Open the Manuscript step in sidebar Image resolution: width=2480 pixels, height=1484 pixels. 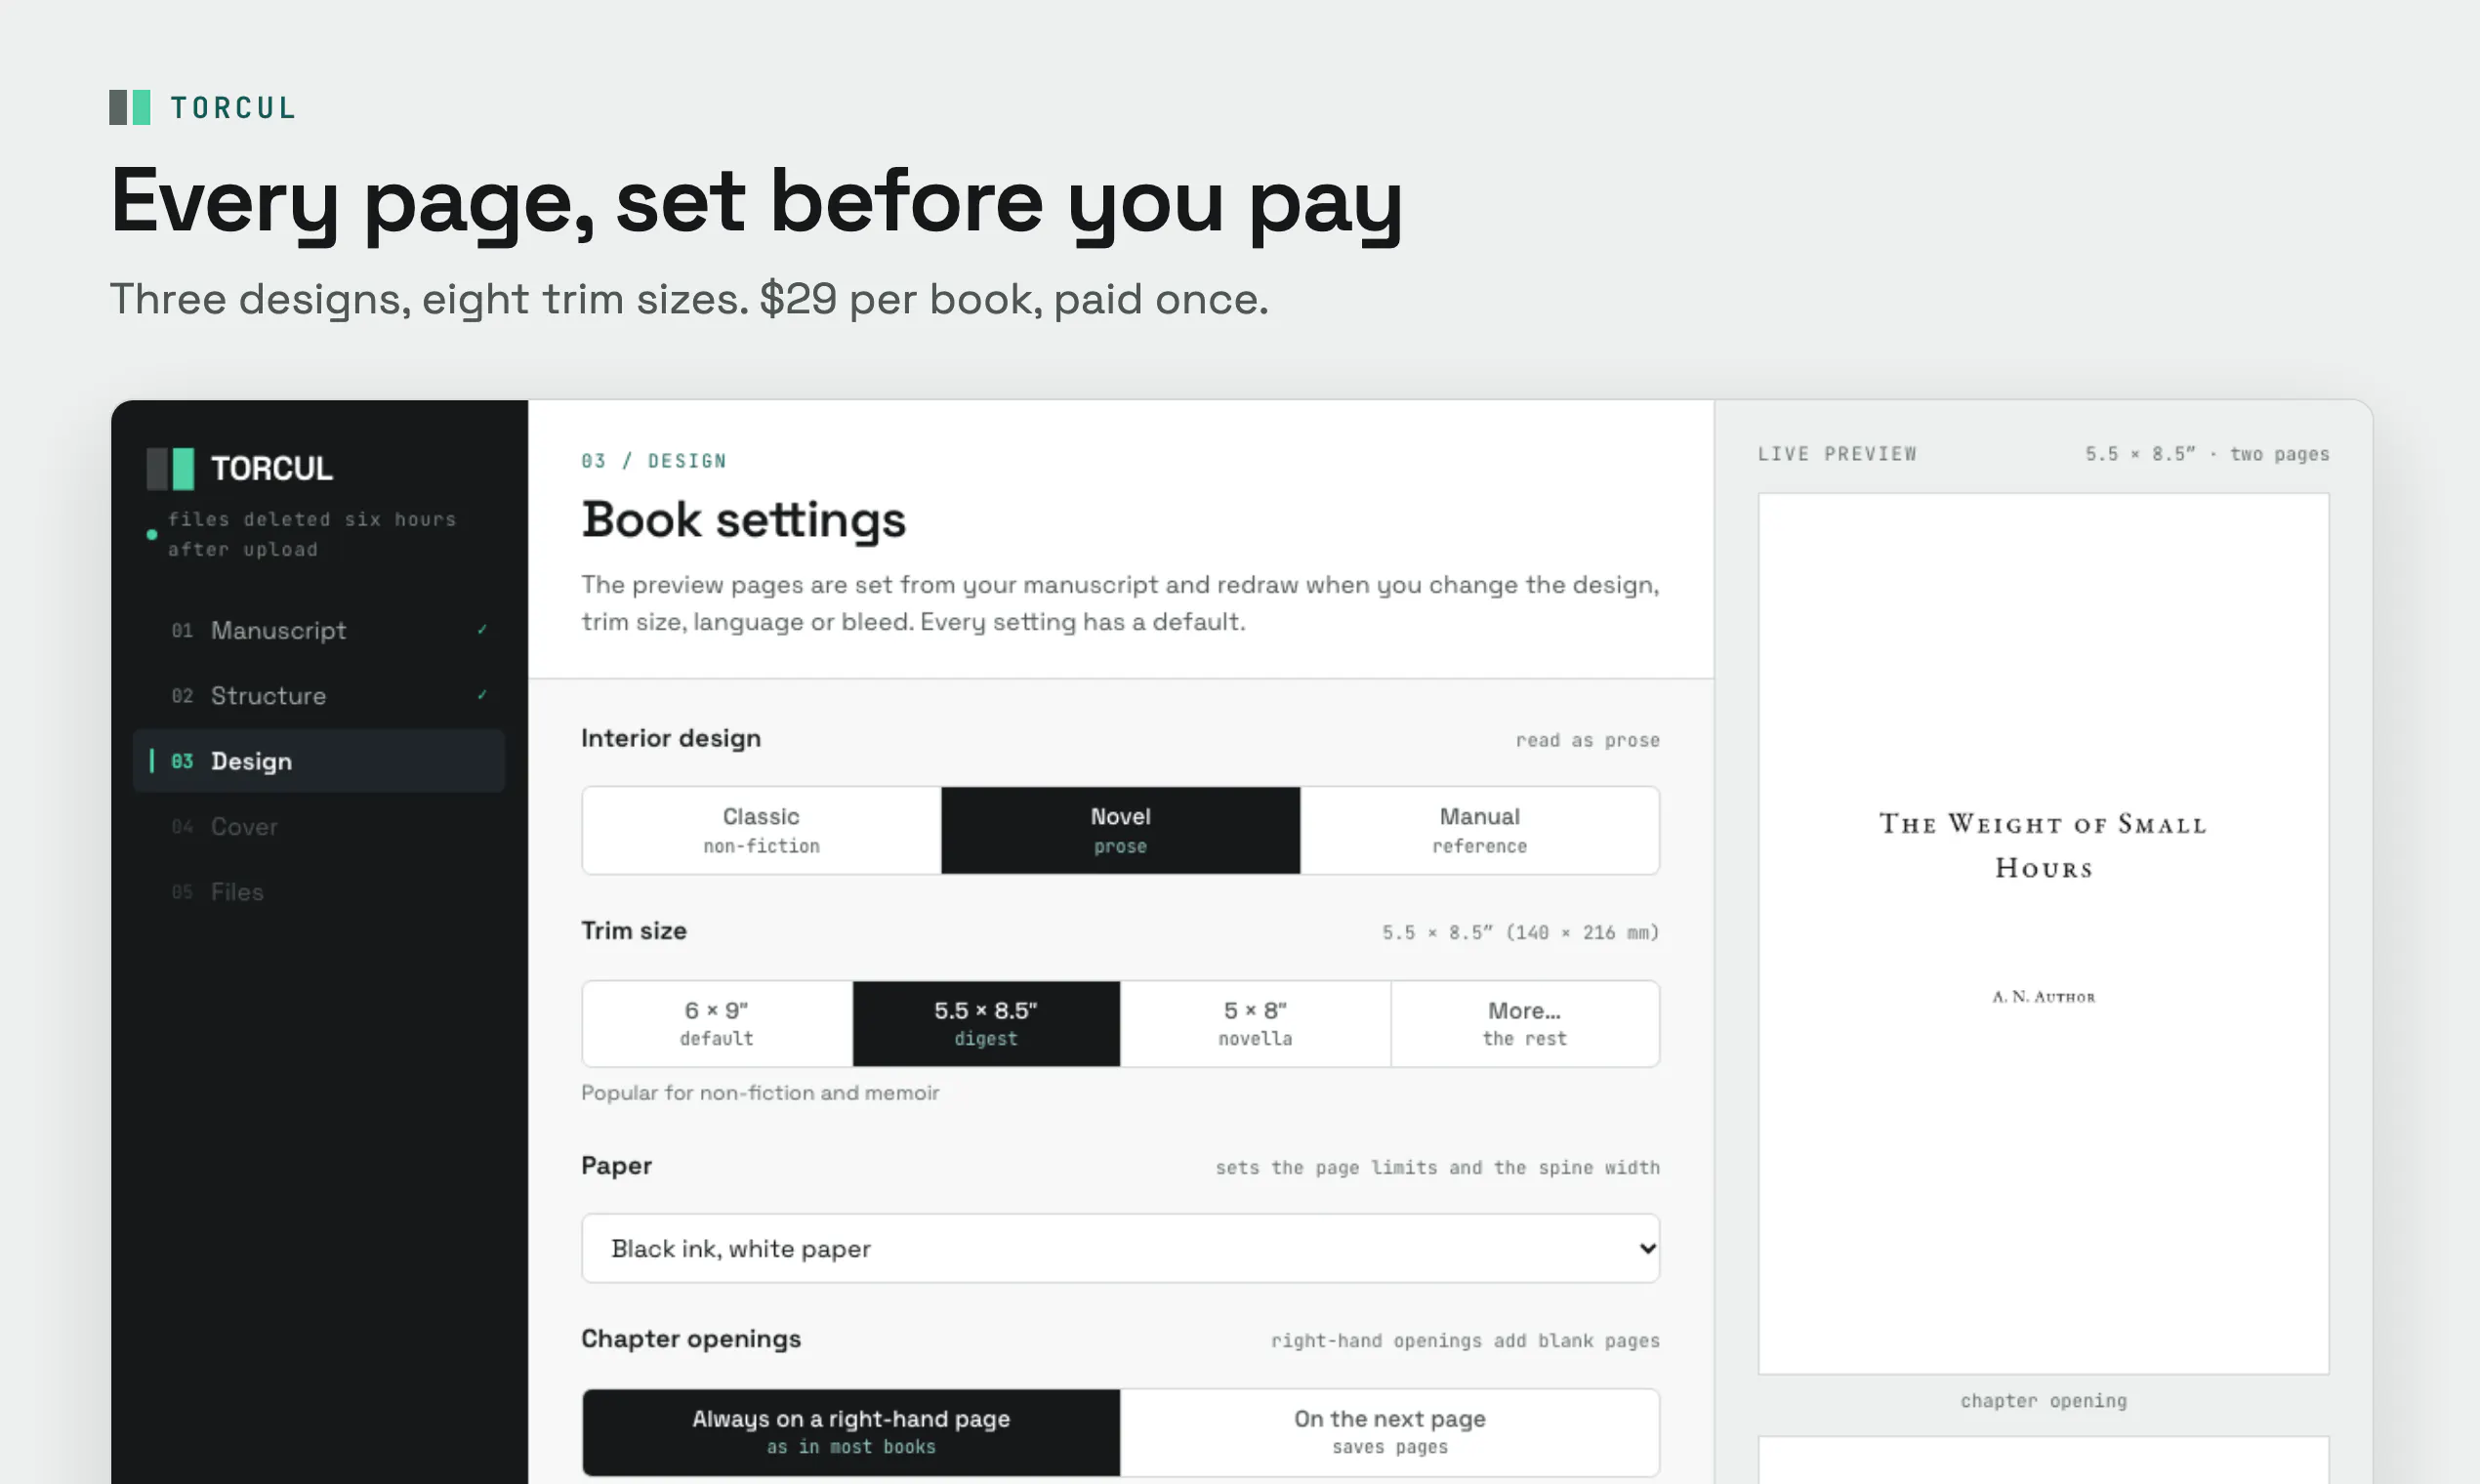pos(319,630)
